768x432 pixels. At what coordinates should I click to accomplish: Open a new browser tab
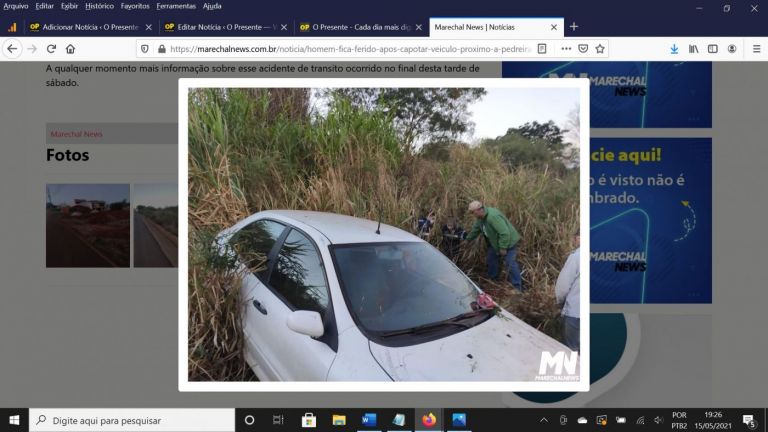[574, 27]
